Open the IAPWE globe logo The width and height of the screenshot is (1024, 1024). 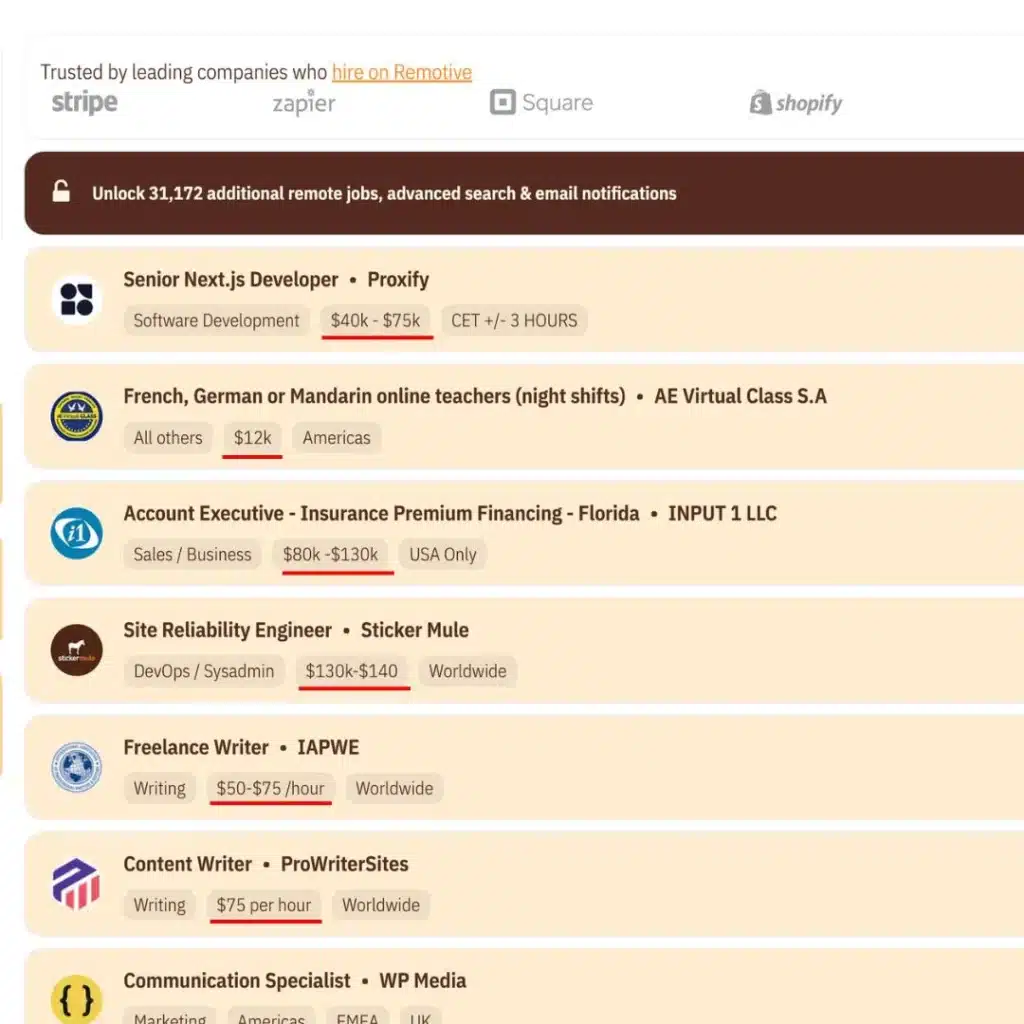click(x=76, y=767)
